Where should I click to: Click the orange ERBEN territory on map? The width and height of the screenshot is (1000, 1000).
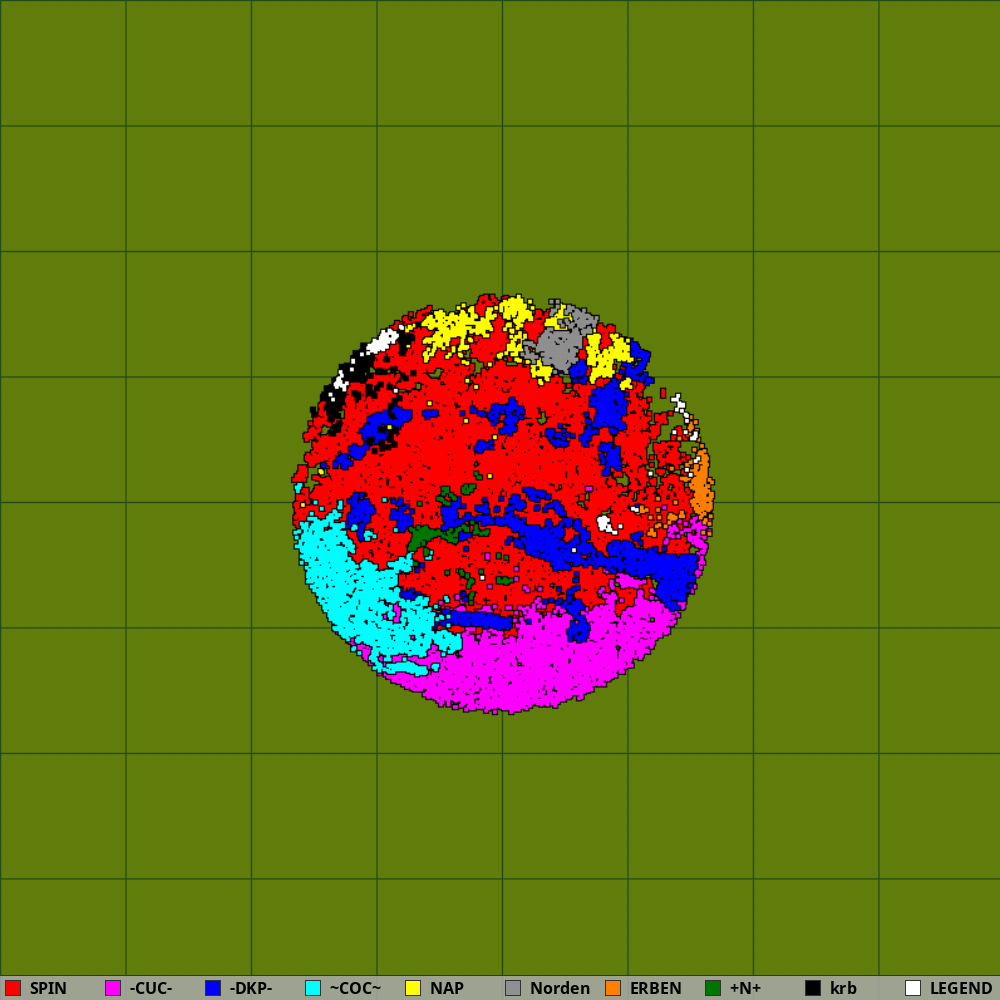pos(702,486)
